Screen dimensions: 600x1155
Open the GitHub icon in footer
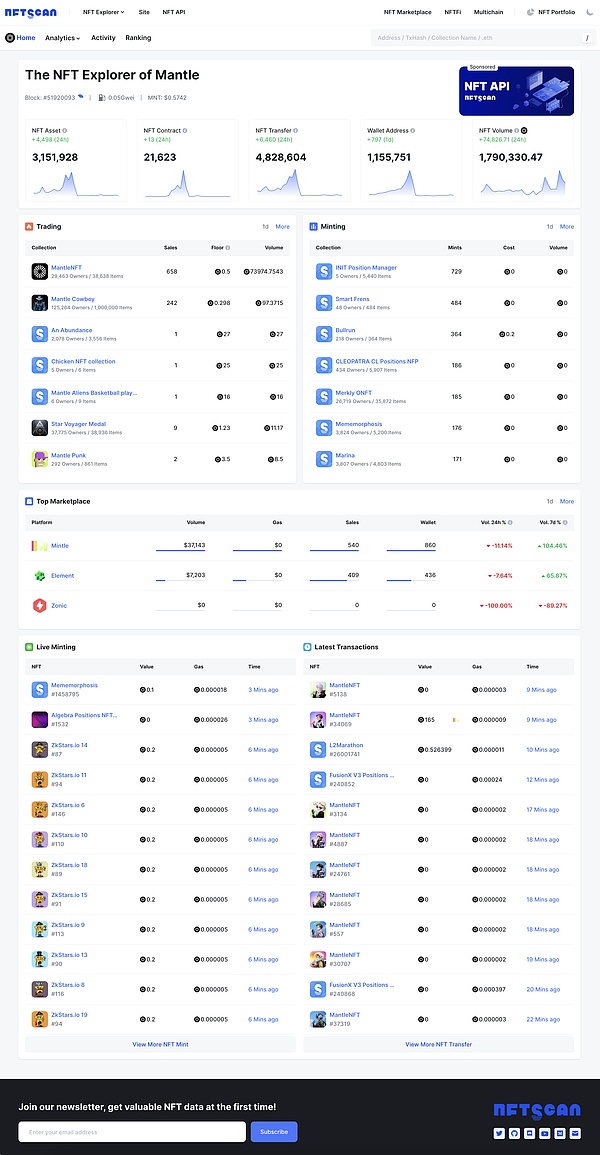[x=515, y=1133]
